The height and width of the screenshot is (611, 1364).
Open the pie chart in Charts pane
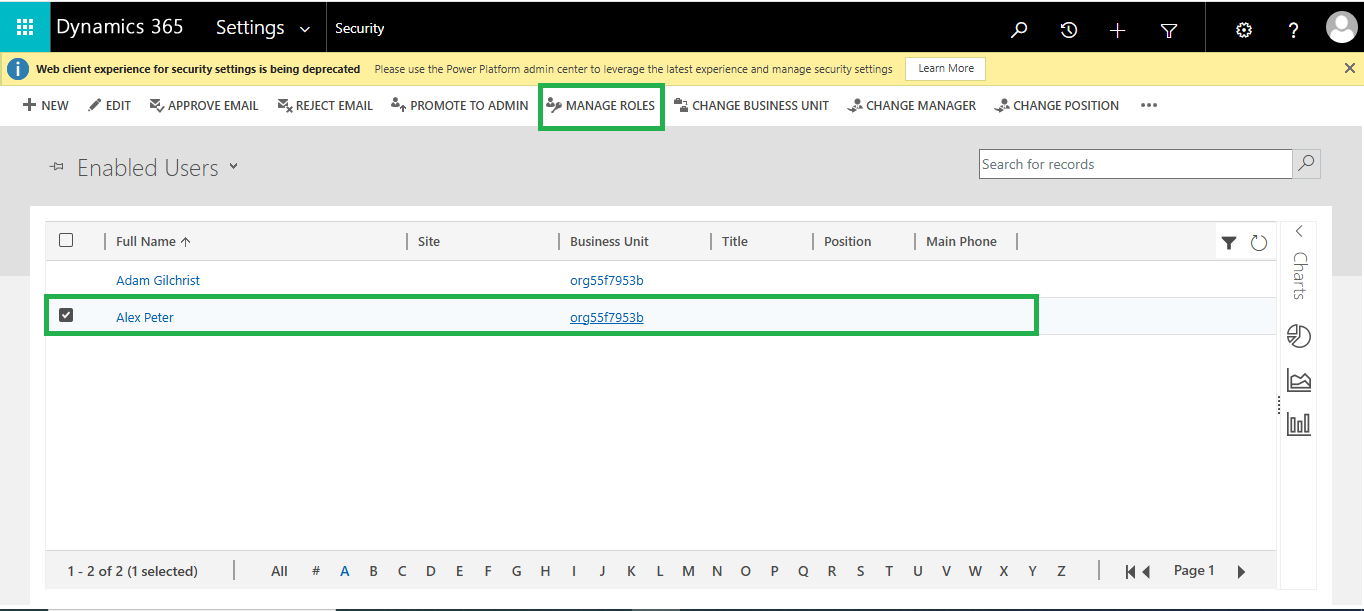(1298, 336)
